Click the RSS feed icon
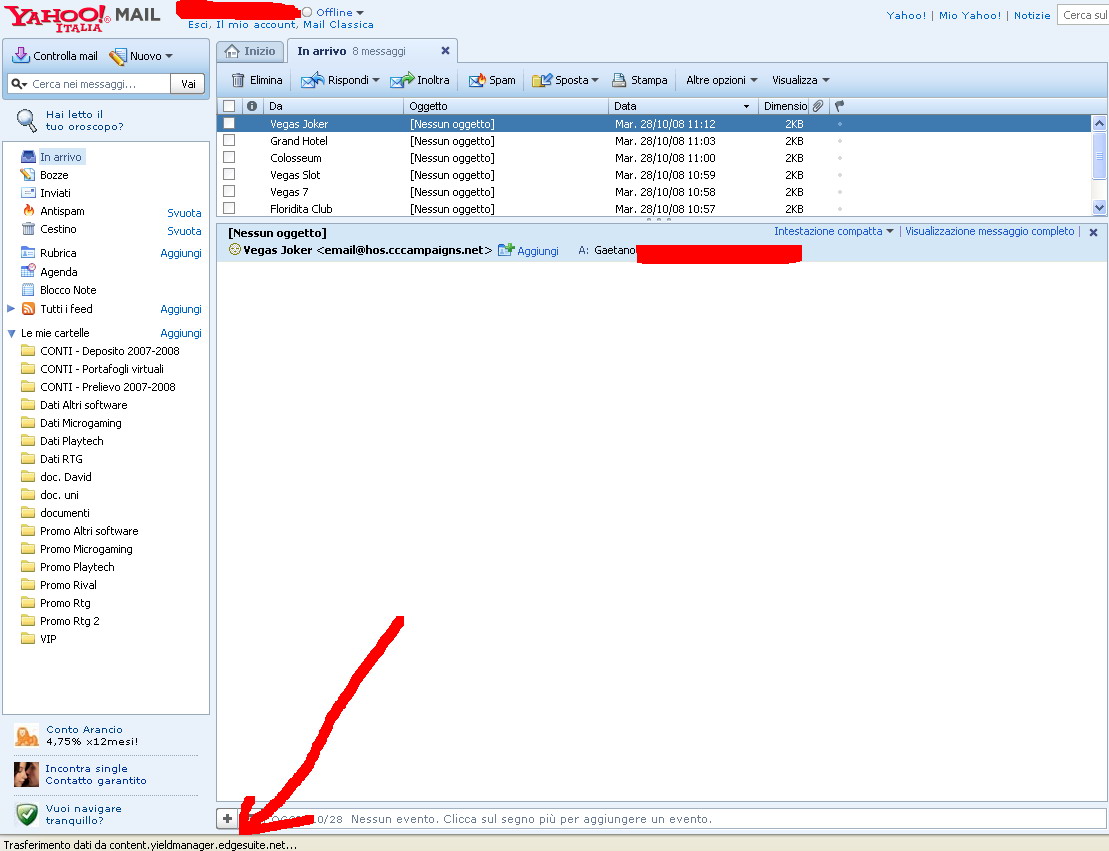Image resolution: width=1109 pixels, height=851 pixels. 28,308
